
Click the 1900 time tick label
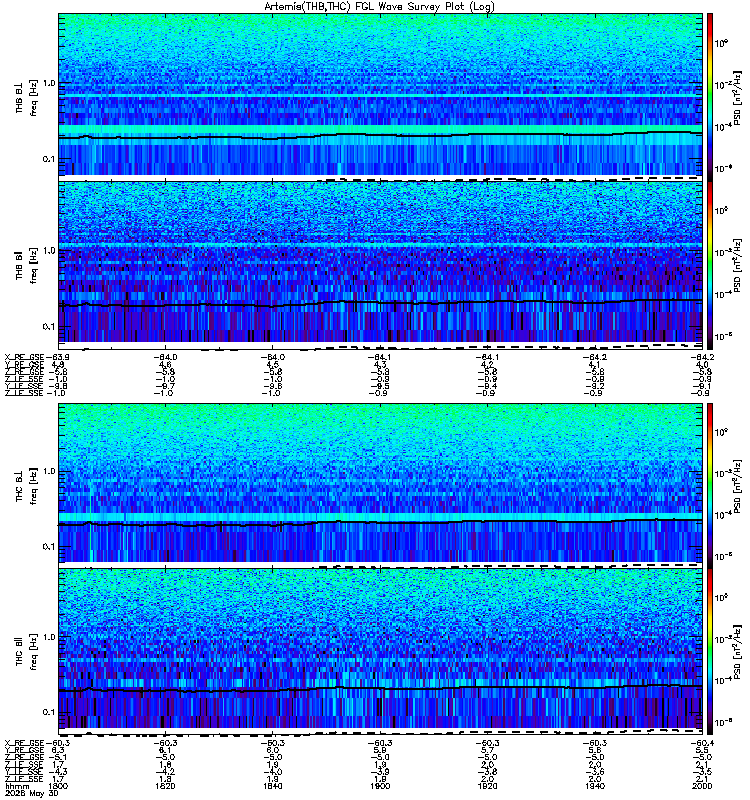click(x=380, y=786)
